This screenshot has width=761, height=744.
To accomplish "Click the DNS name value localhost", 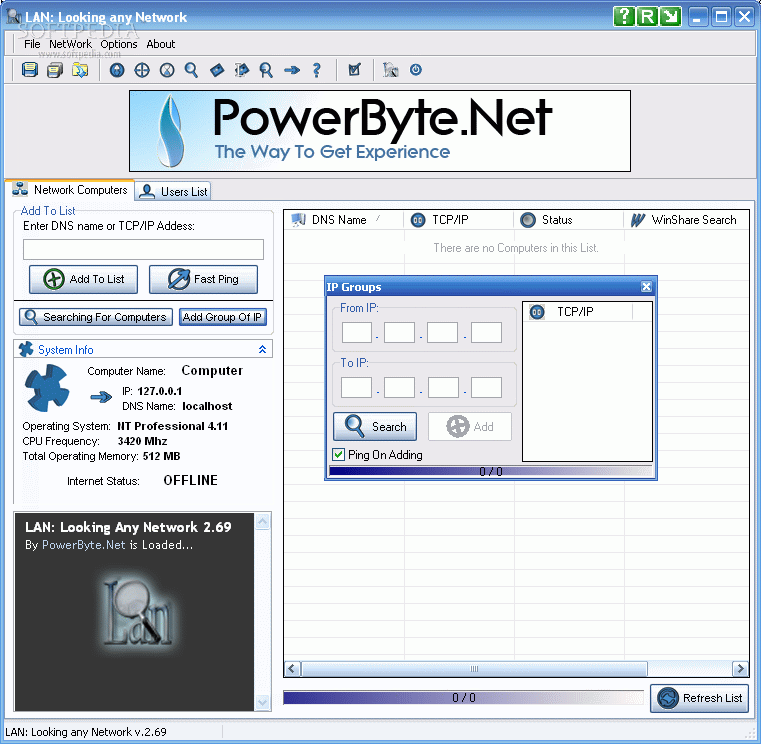I will tap(207, 406).
